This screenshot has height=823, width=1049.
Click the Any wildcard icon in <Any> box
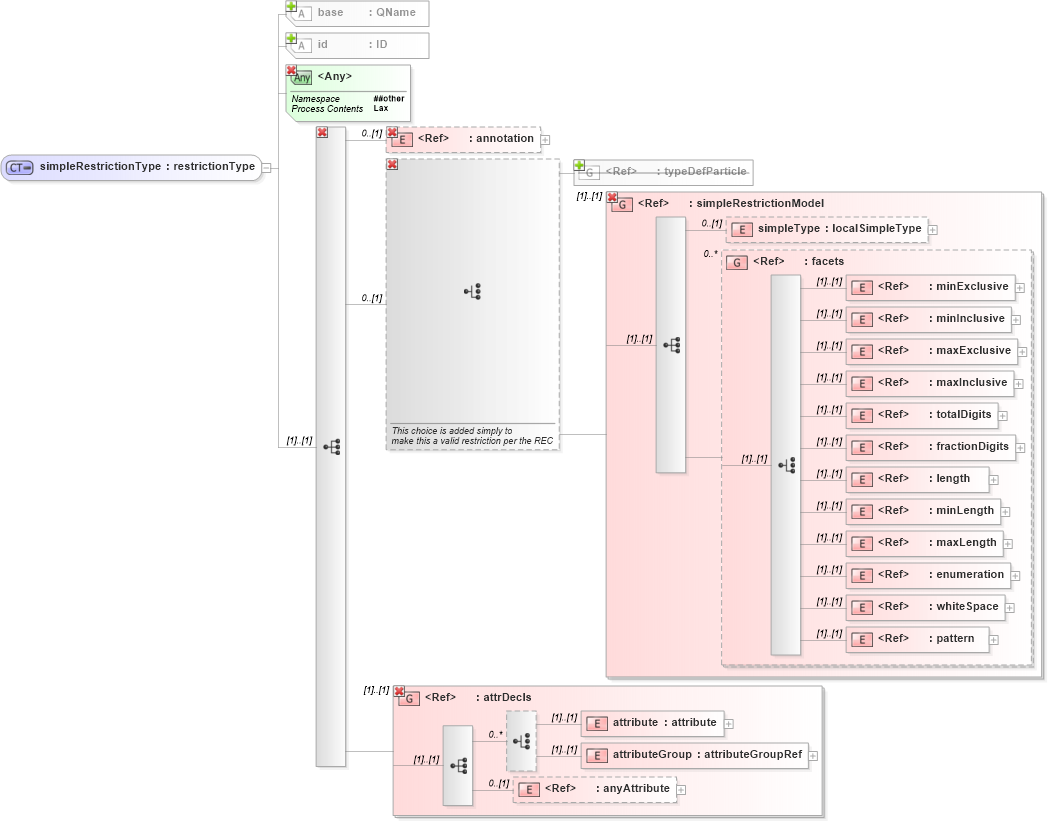[x=300, y=77]
